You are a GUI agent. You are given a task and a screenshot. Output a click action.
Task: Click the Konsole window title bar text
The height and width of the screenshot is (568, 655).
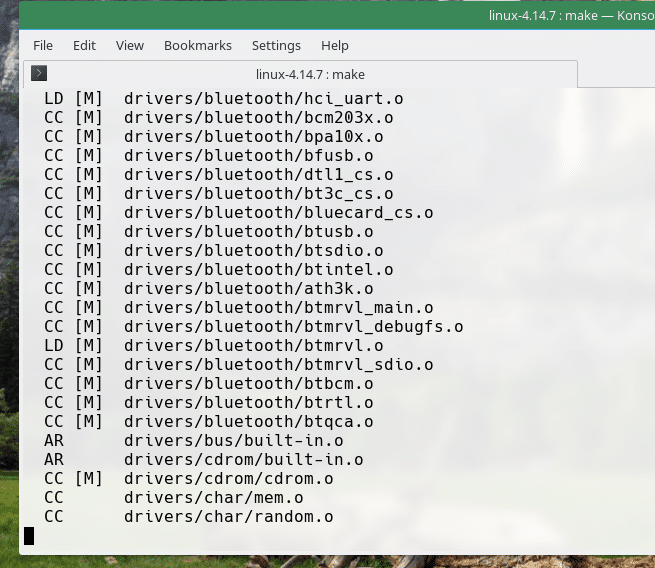click(x=571, y=15)
